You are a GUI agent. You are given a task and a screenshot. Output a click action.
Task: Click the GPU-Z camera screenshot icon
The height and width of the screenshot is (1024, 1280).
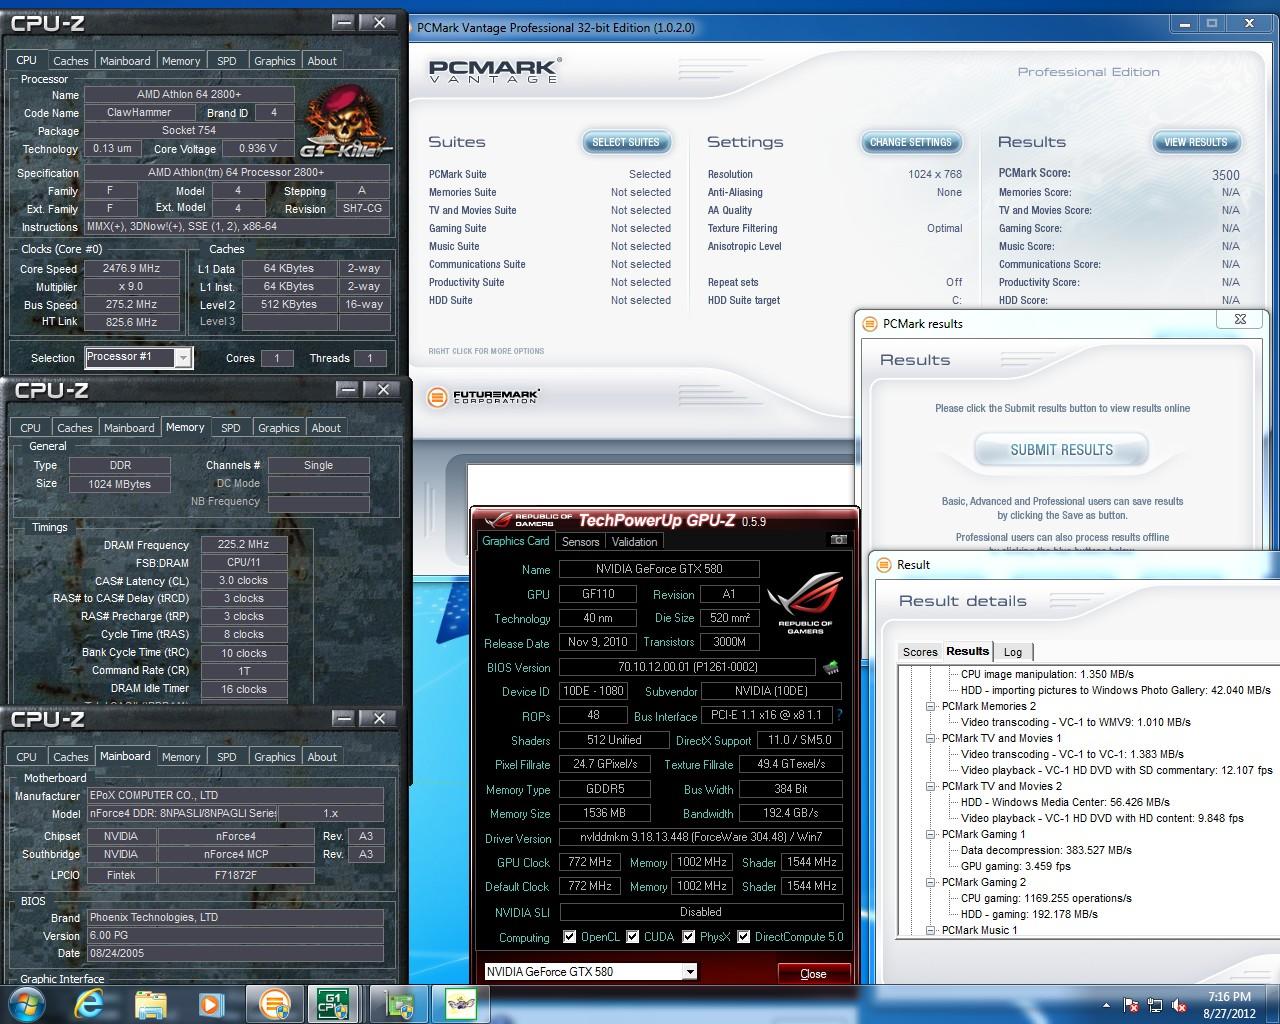click(x=838, y=540)
